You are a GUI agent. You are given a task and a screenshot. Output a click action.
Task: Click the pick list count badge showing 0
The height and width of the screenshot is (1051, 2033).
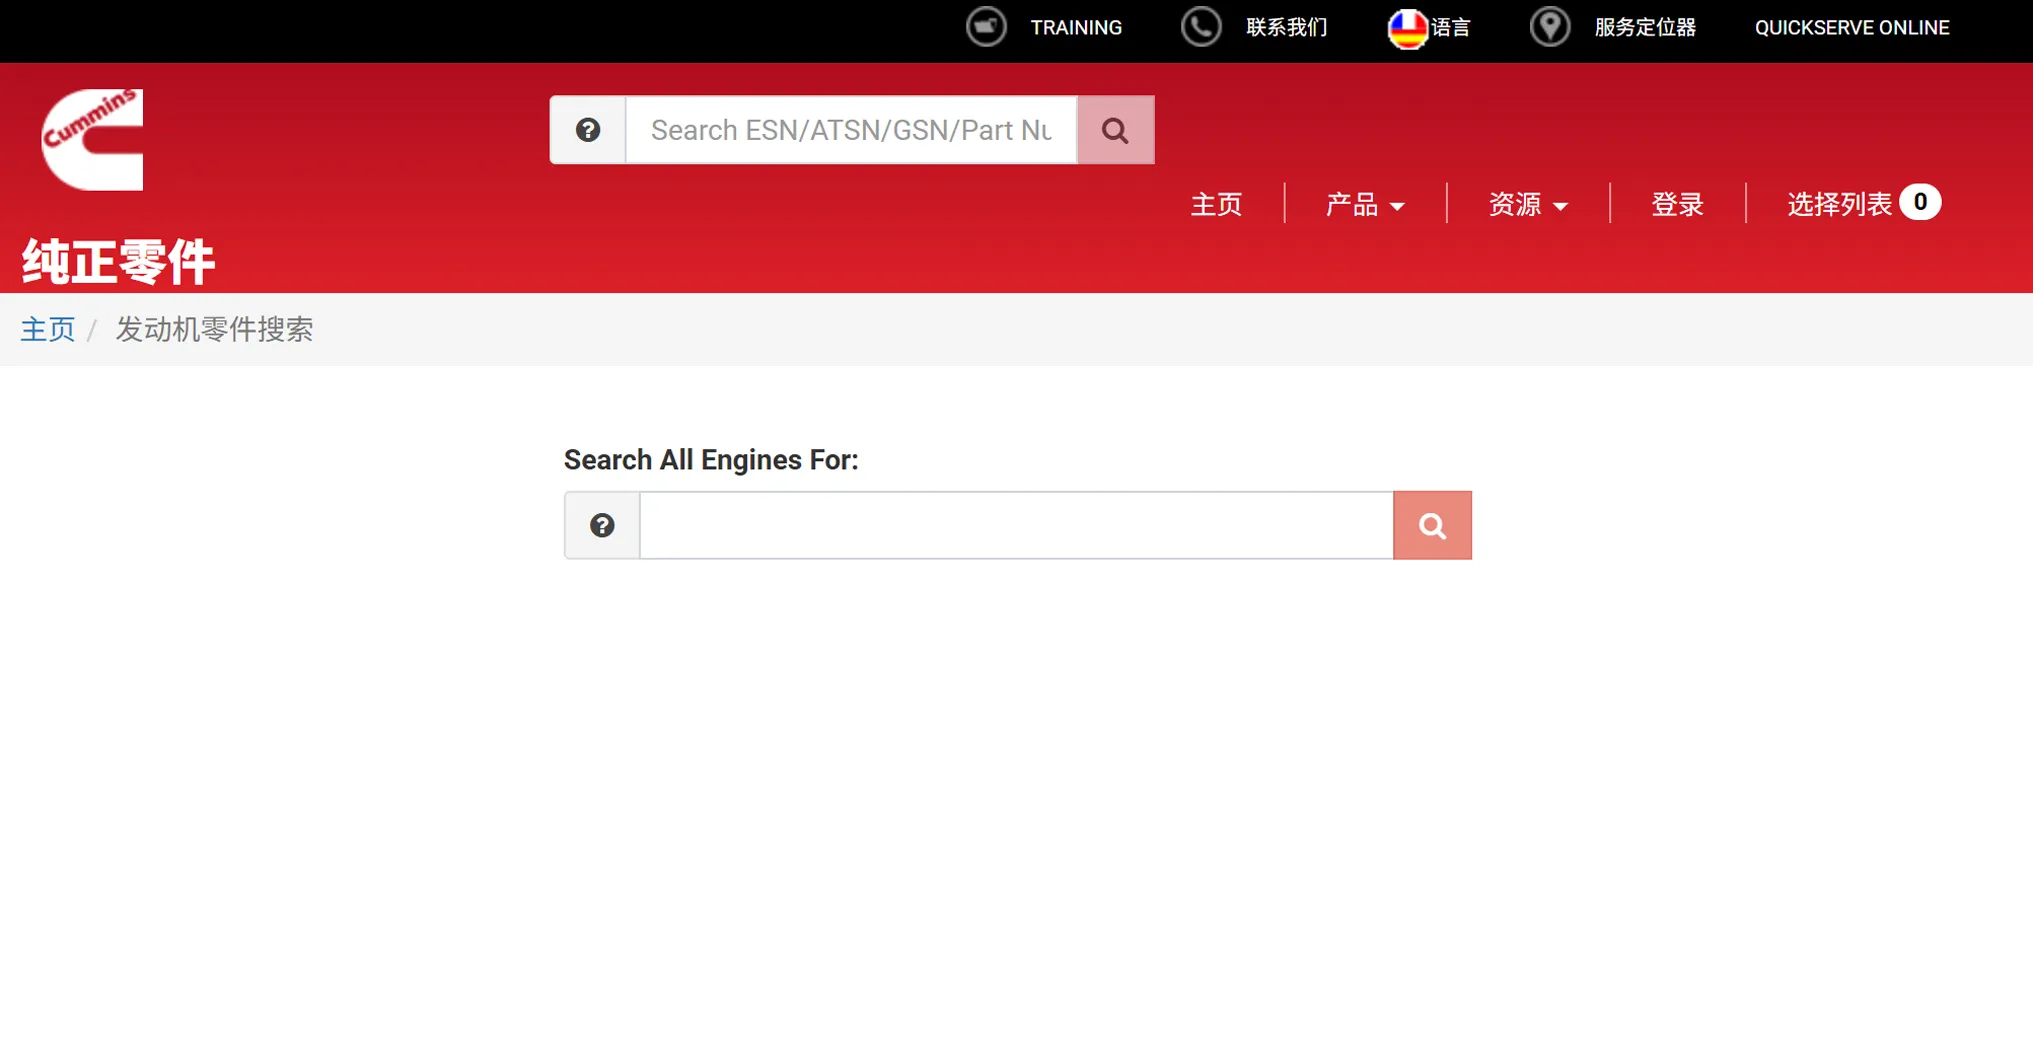[1919, 202]
